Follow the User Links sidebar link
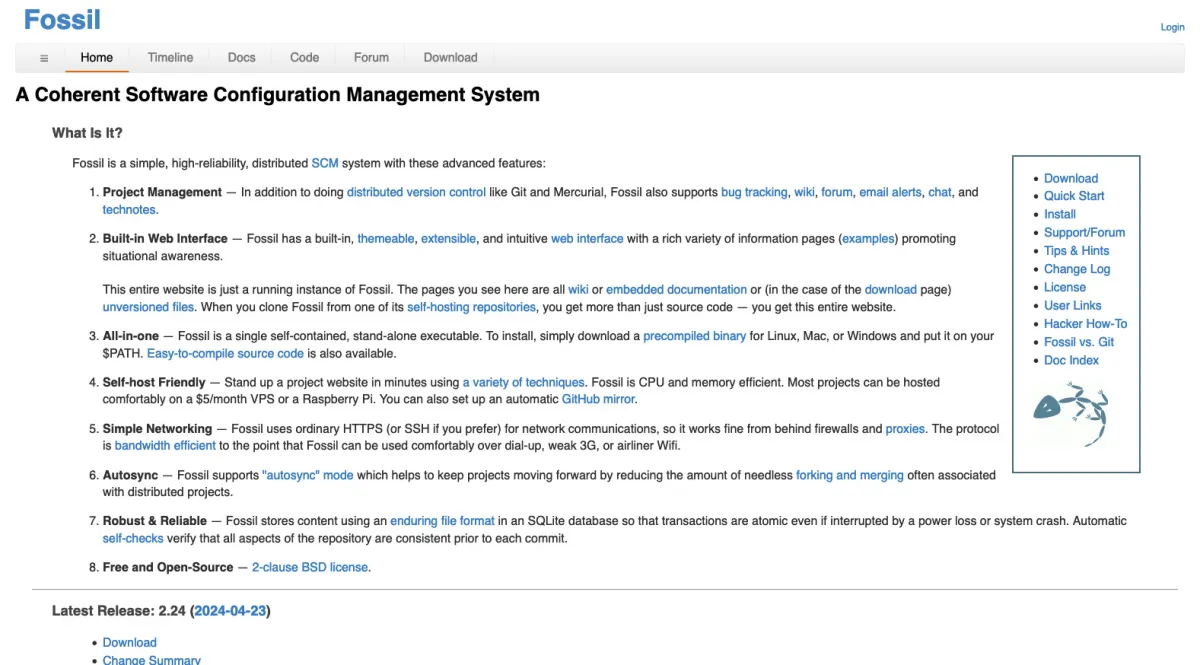The image size is (1200, 665). 1073,305
